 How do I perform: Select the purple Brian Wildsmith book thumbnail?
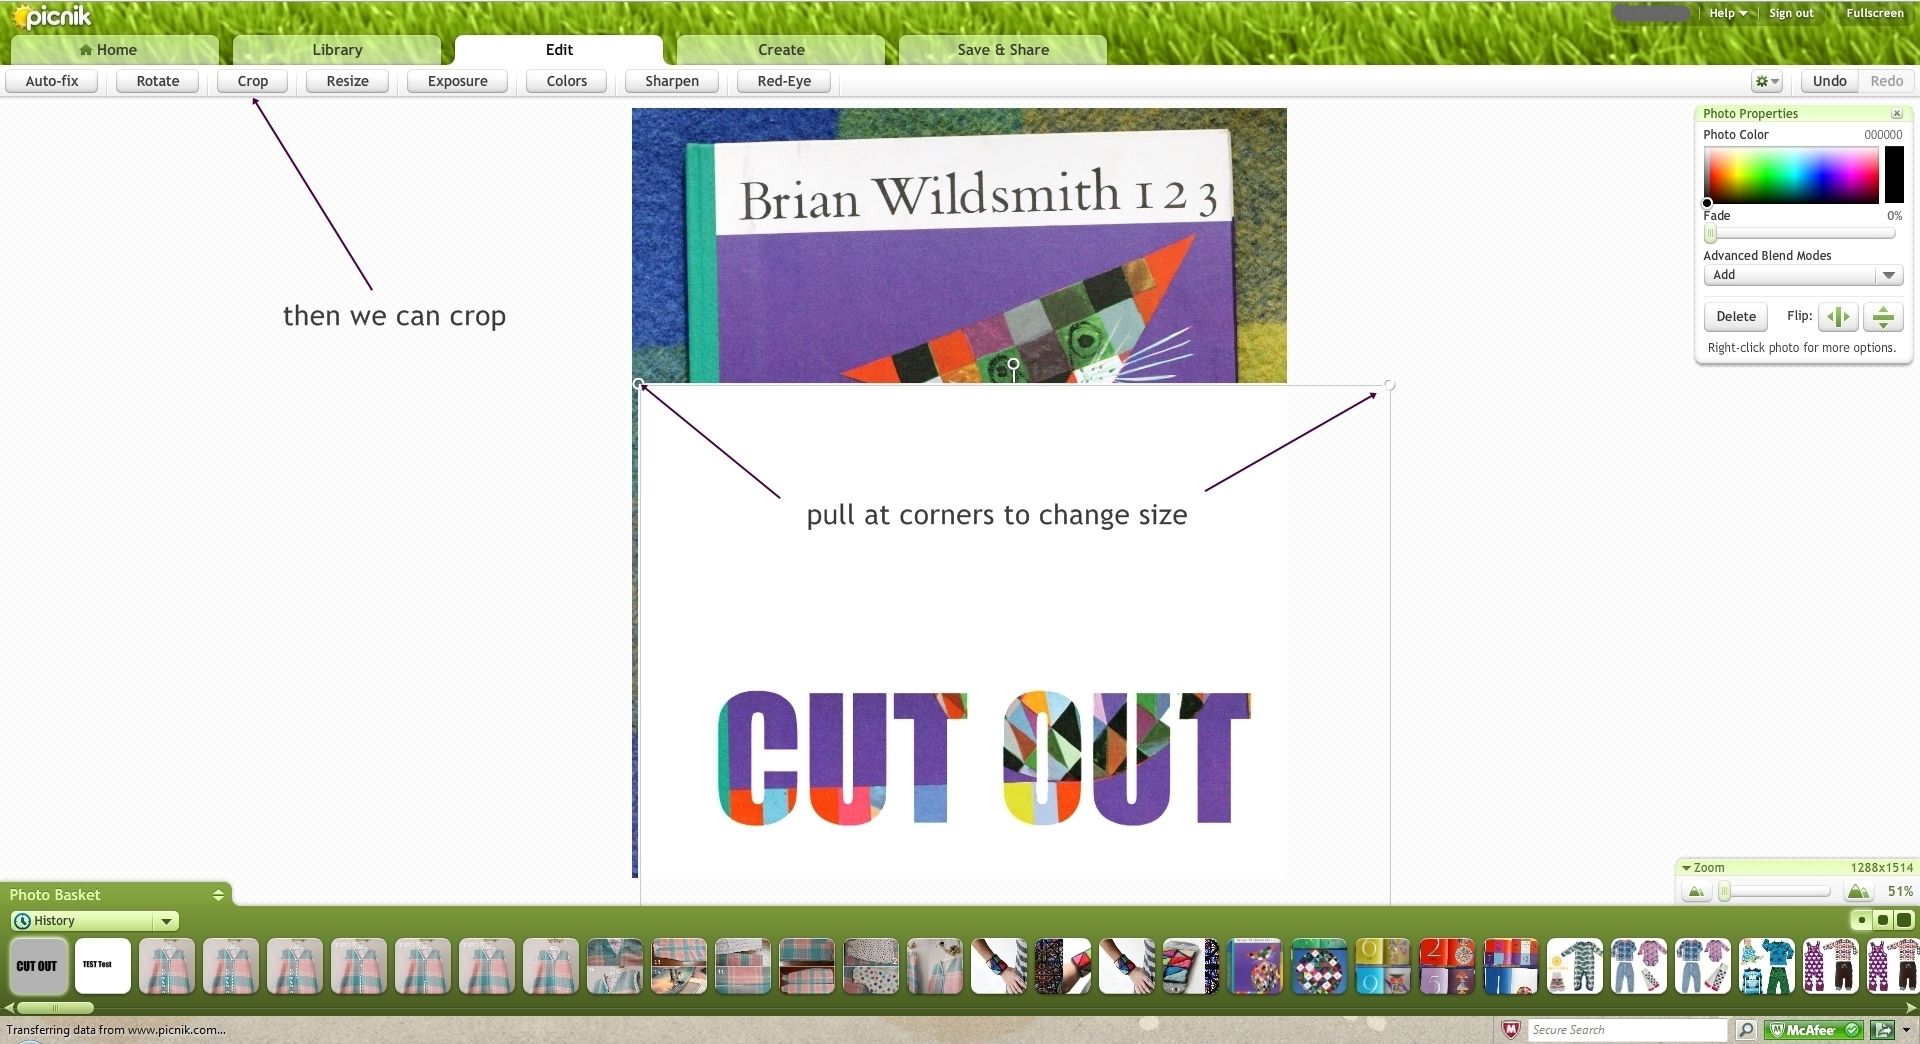point(1254,966)
